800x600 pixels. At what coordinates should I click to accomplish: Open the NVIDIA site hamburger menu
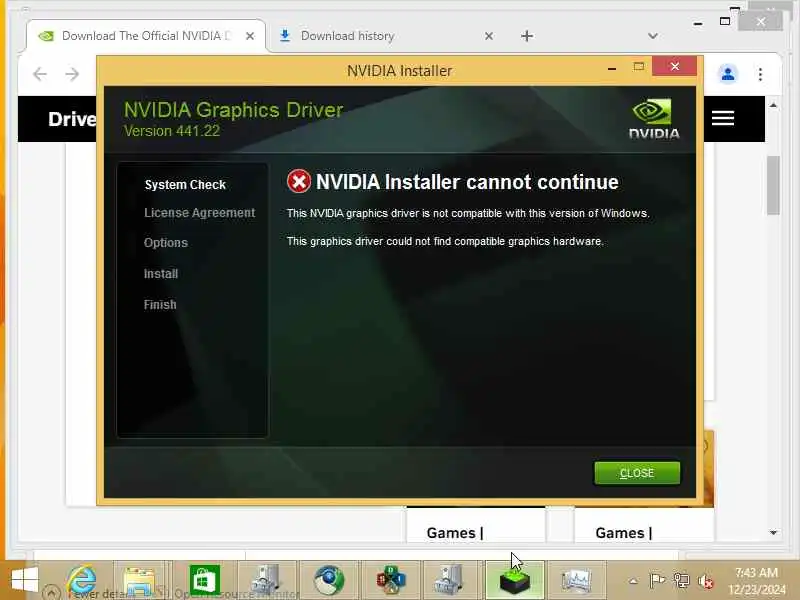tap(723, 118)
